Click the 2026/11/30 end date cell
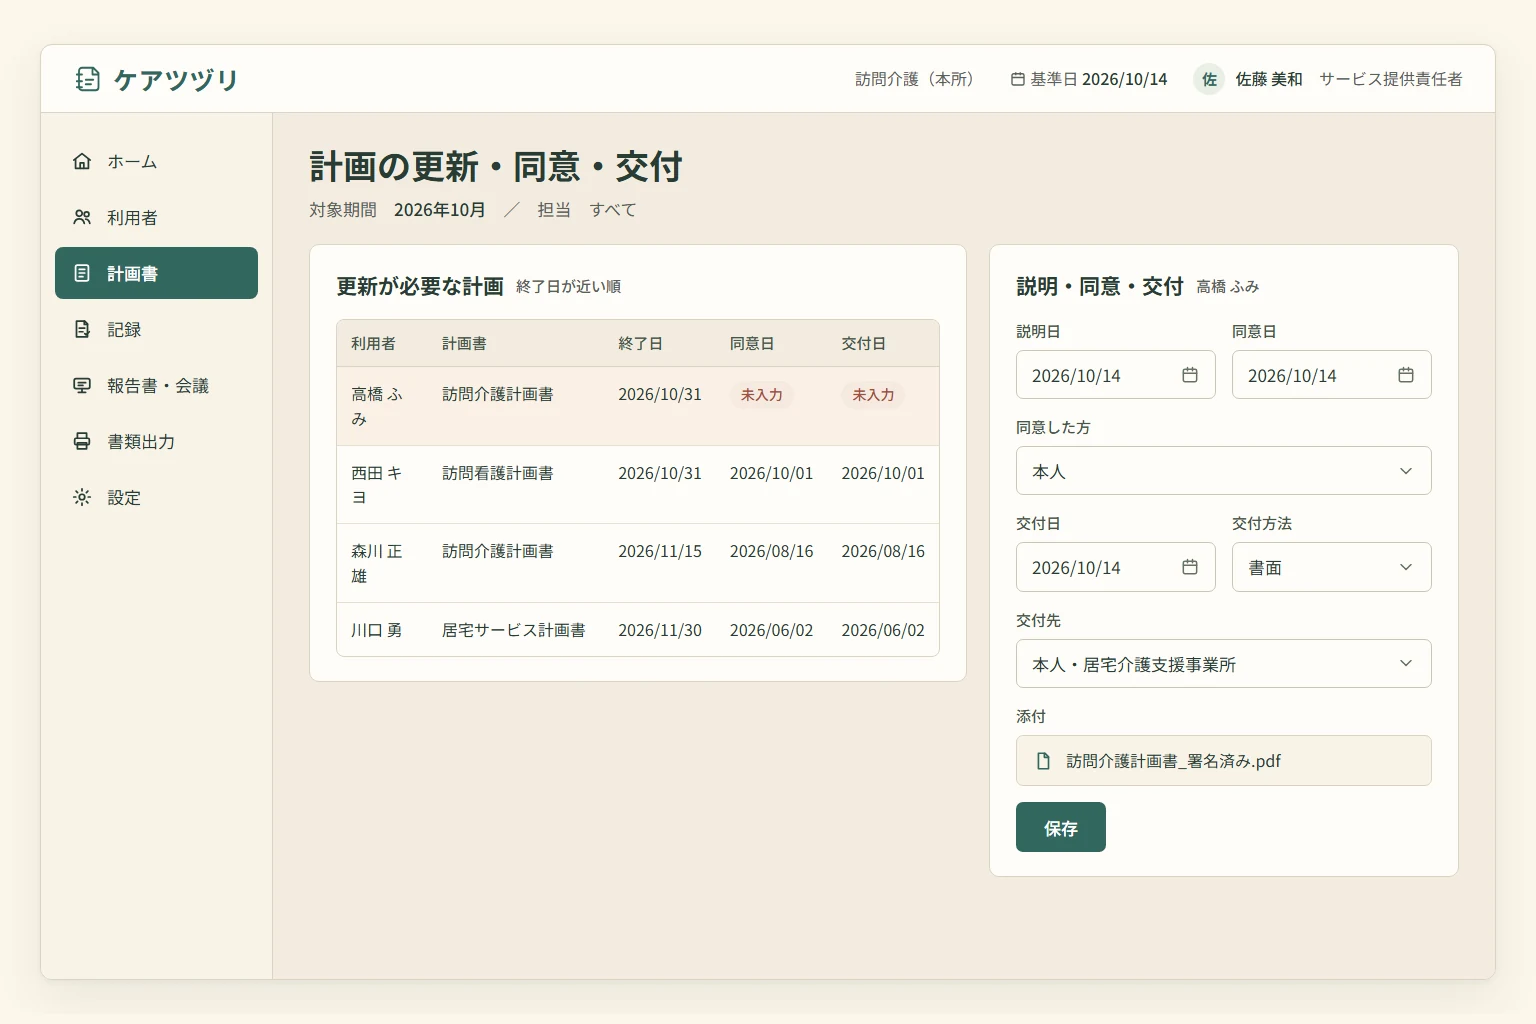 (x=660, y=630)
